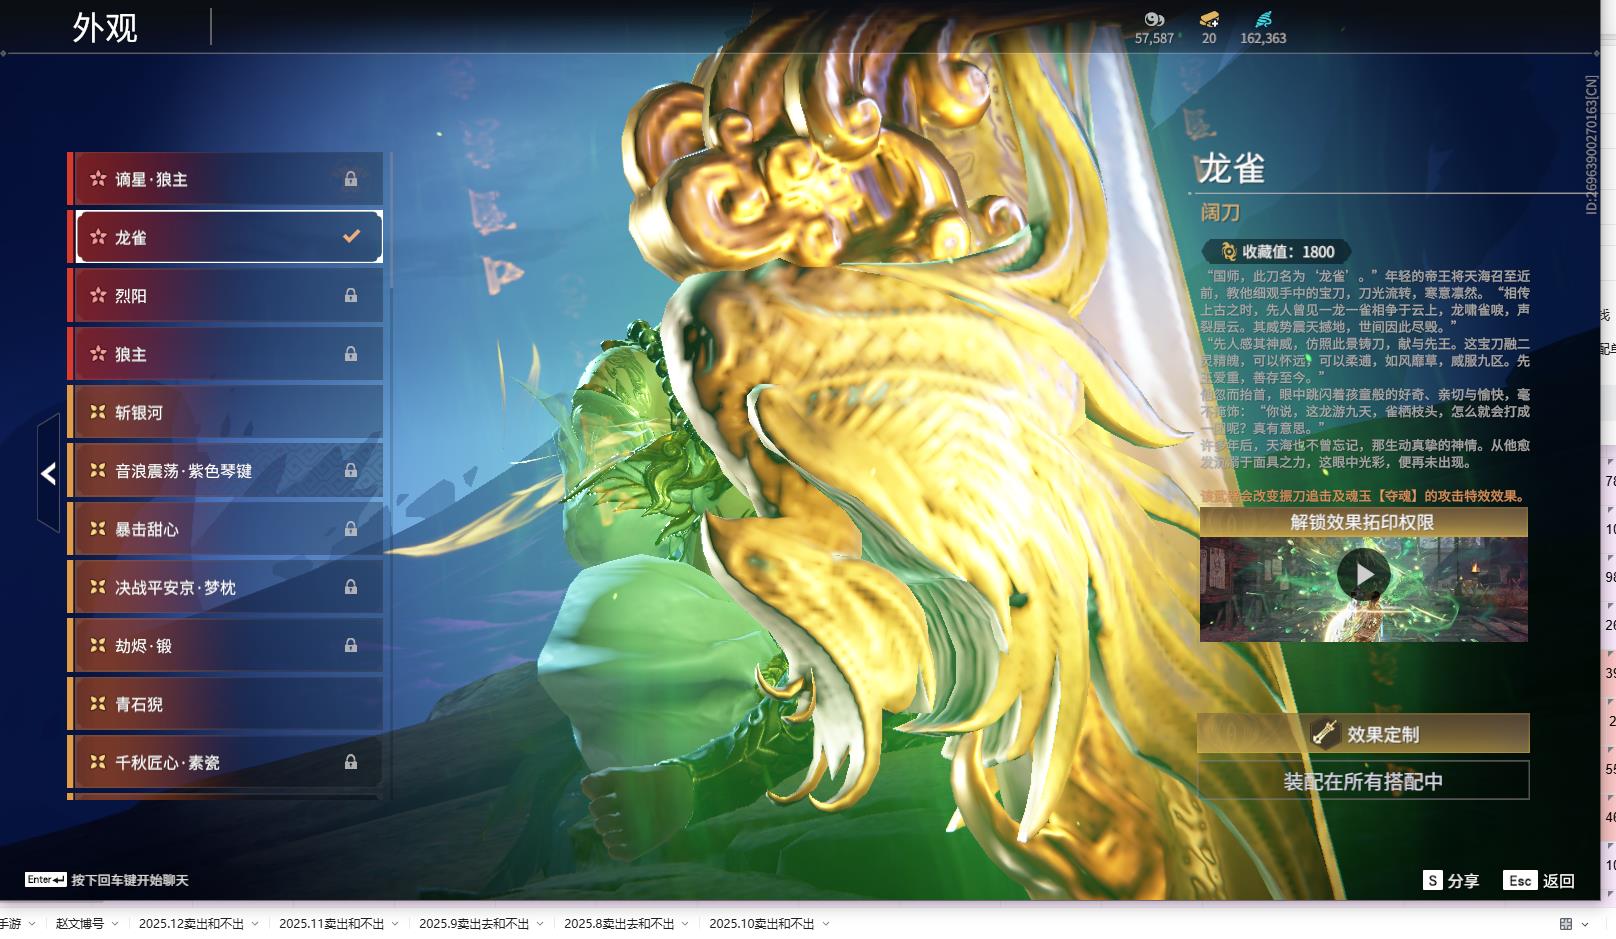Click the lock icon on 决战平安京·梦枕
This screenshot has width=1616, height=939.
pos(351,587)
